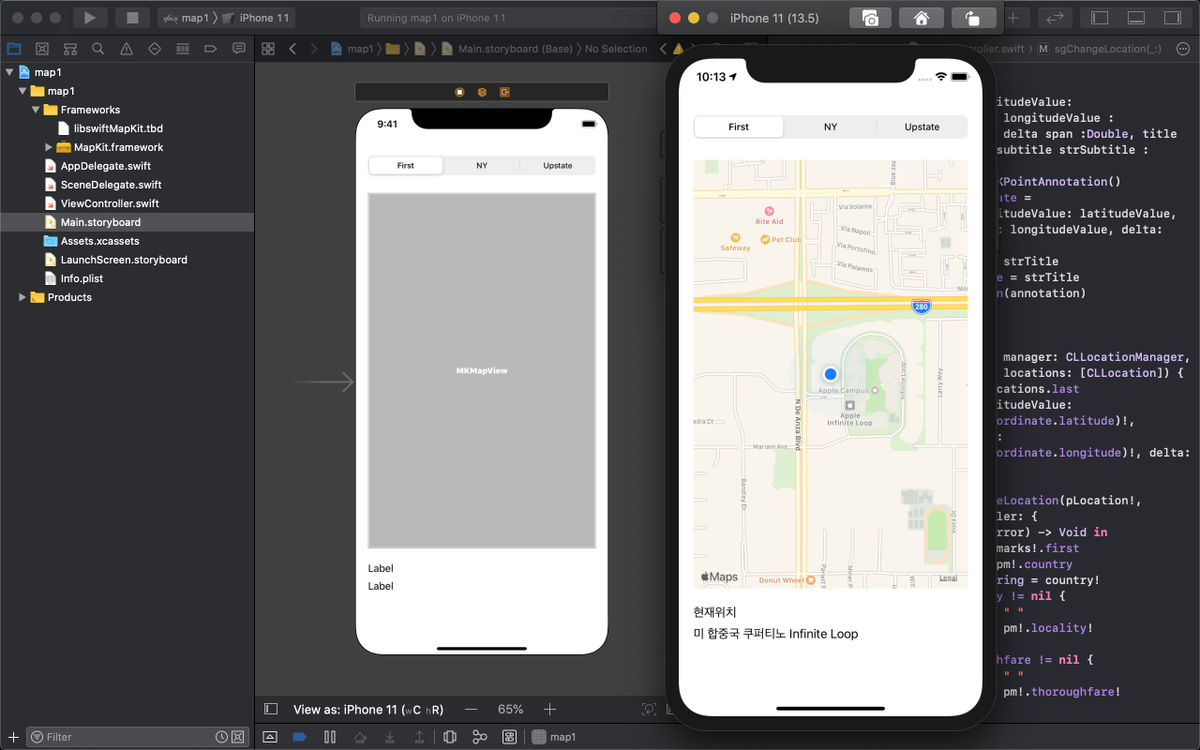Collapse the map1 project root
1200x750 pixels.
pyautogui.click(x=10, y=72)
